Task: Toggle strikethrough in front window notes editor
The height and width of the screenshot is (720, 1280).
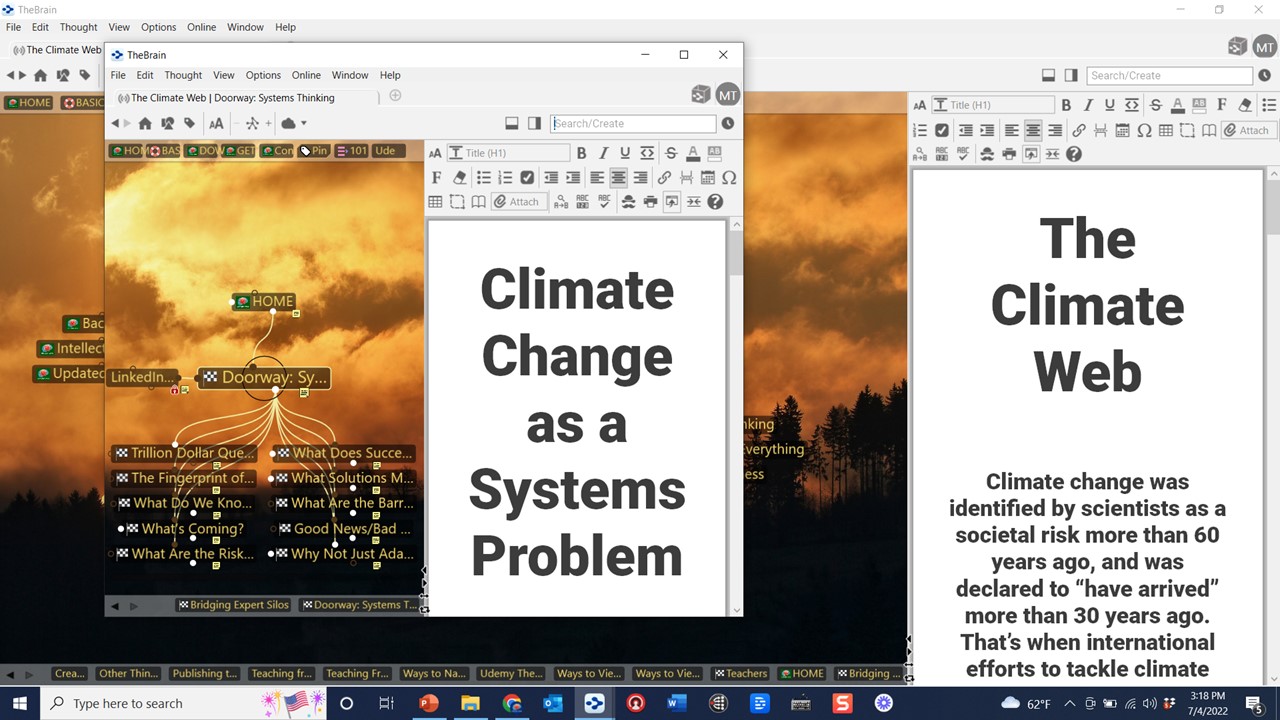Action: coord(670,153)
